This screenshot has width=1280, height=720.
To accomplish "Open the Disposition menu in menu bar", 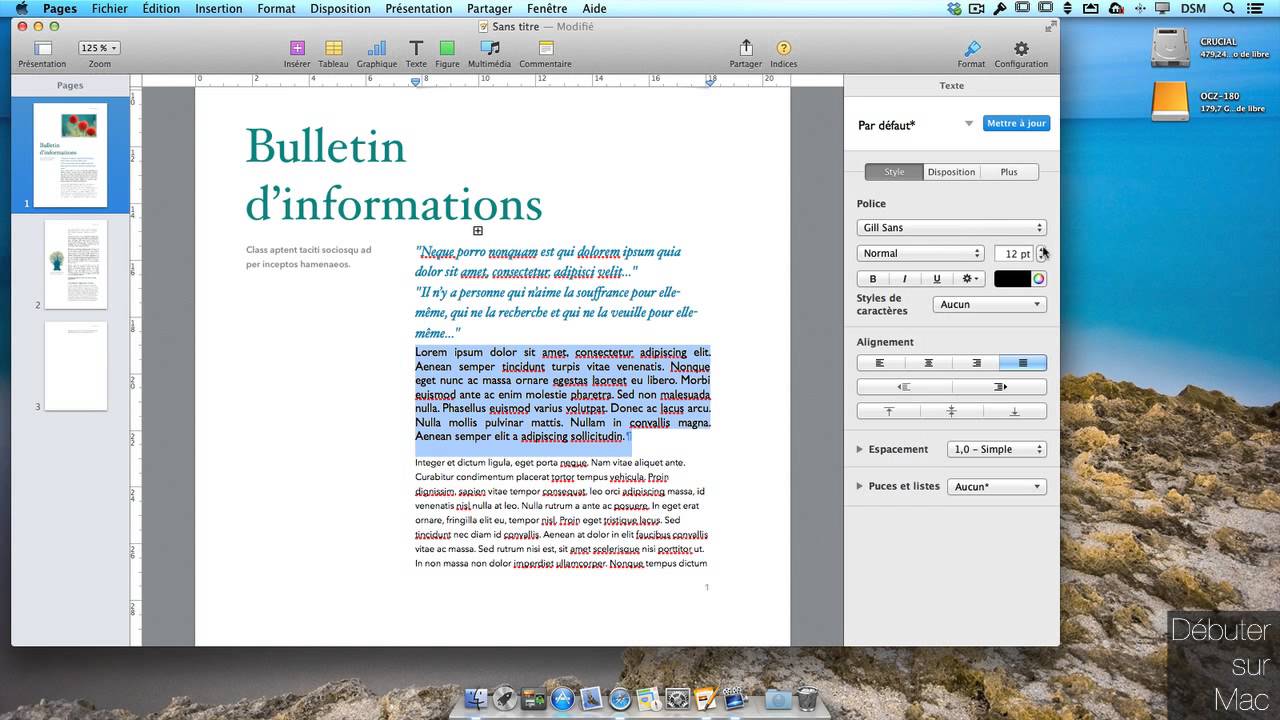I will coord(340,8).
